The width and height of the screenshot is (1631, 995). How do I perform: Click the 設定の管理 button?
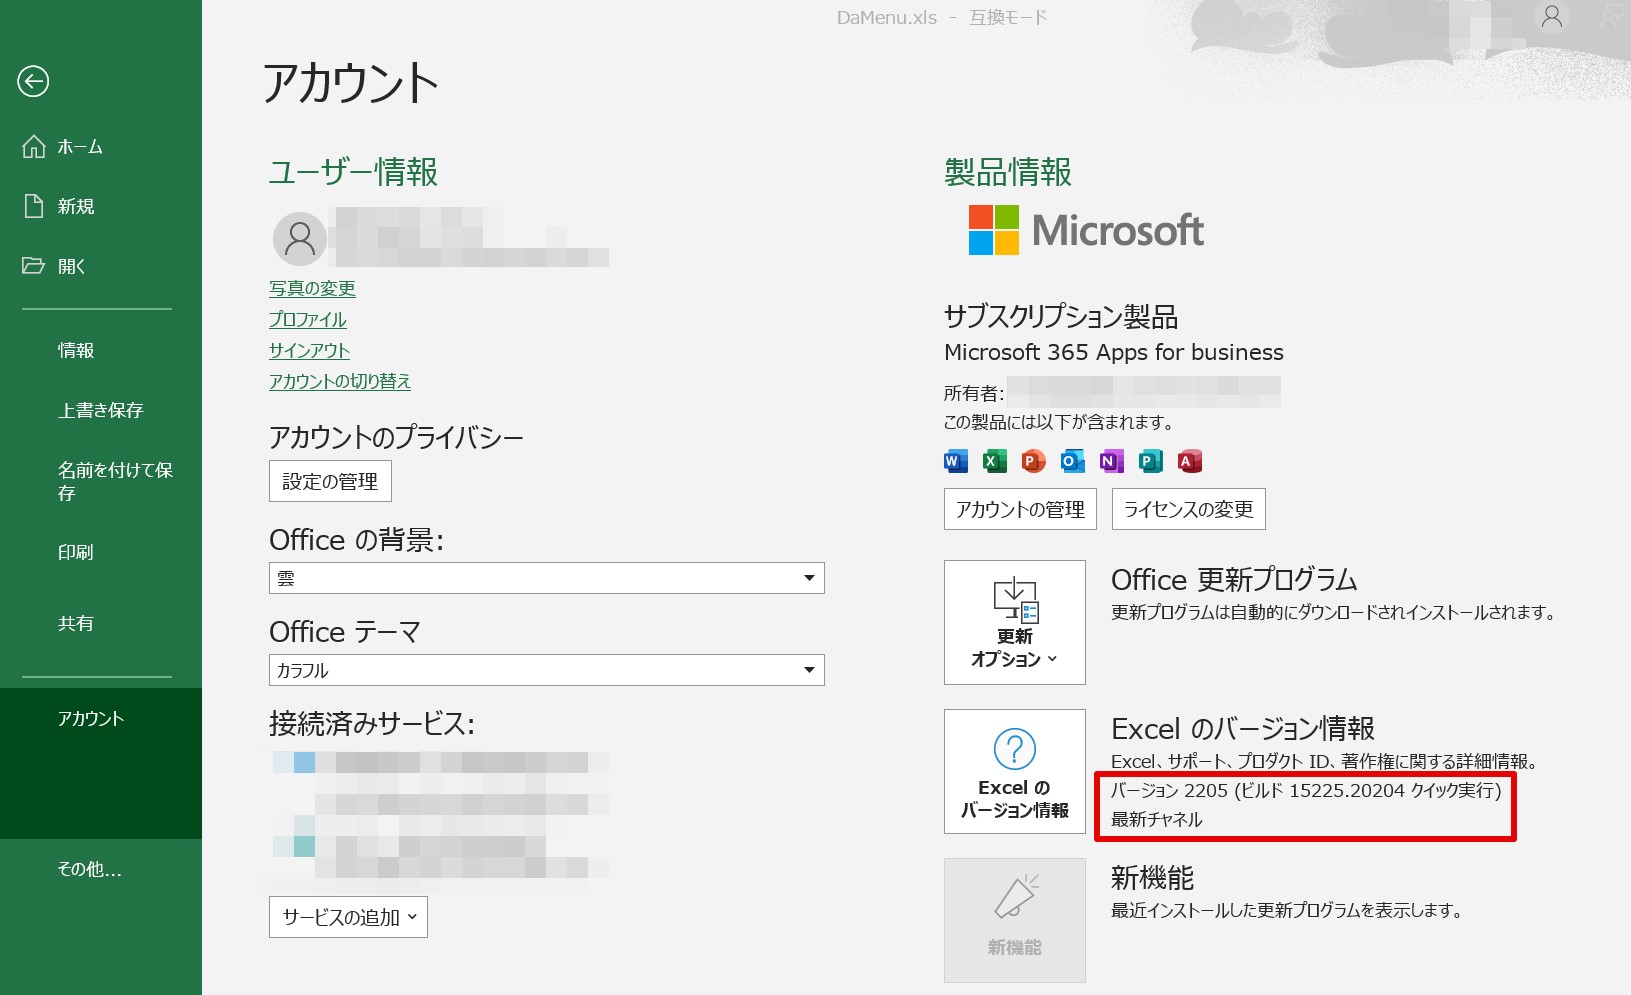click(x=330, y=481)
